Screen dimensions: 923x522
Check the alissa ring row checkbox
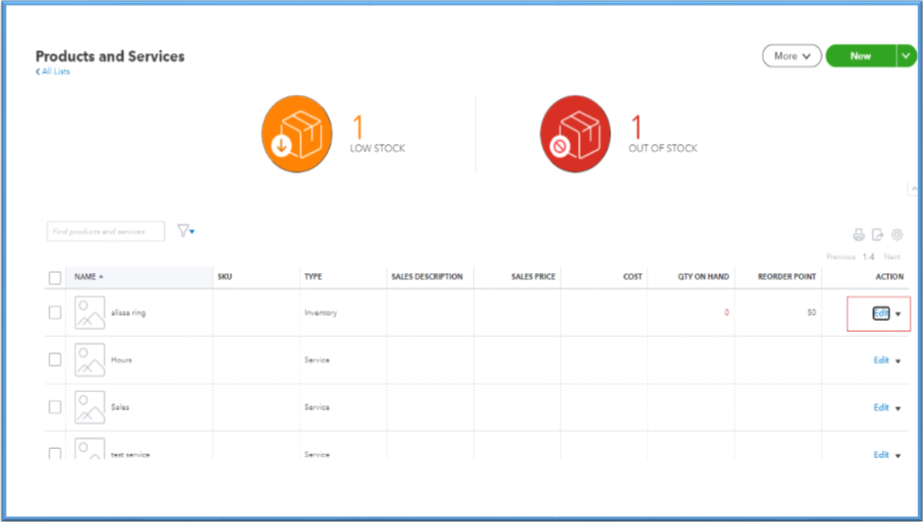click(55, 312)
